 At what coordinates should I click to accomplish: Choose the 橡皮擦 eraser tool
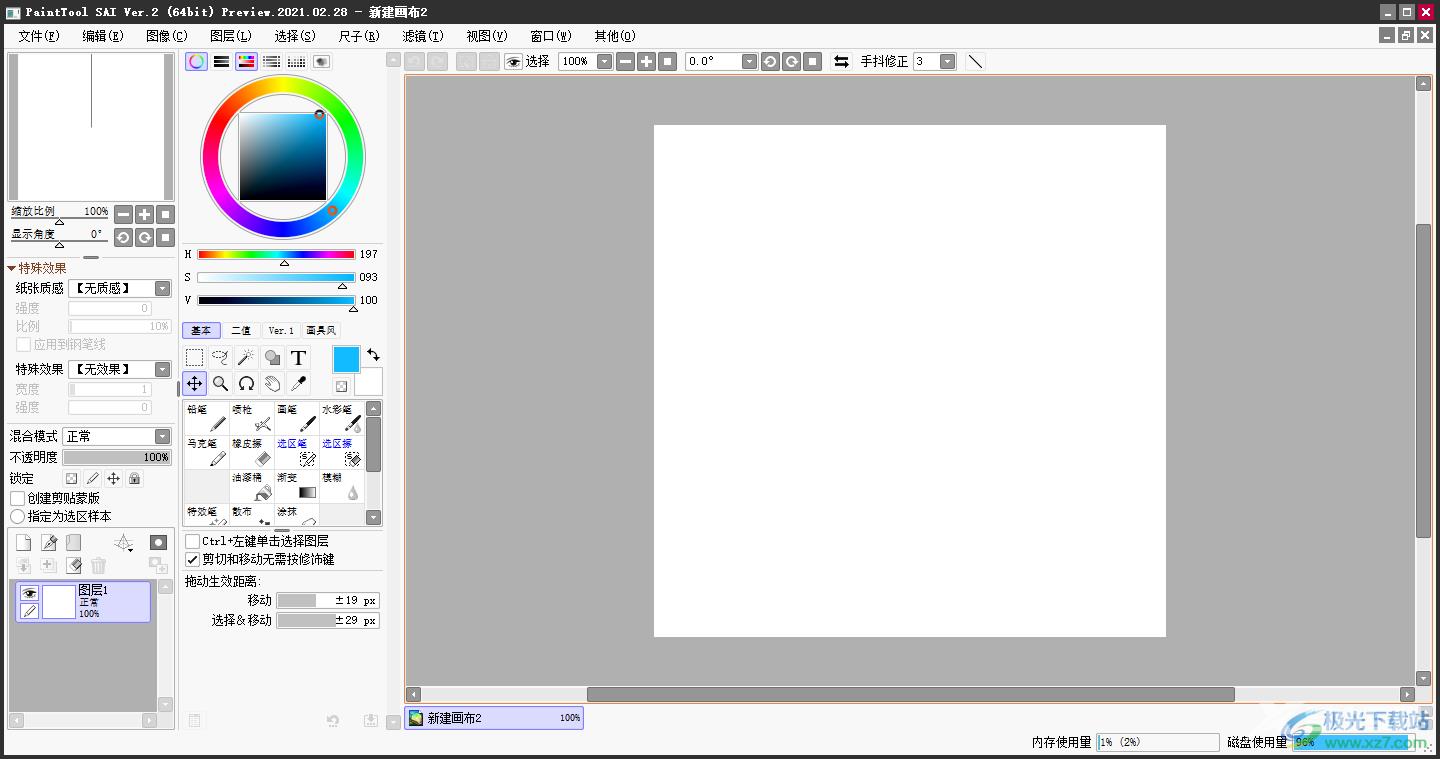pyautogui.click(x=252, y=453)
